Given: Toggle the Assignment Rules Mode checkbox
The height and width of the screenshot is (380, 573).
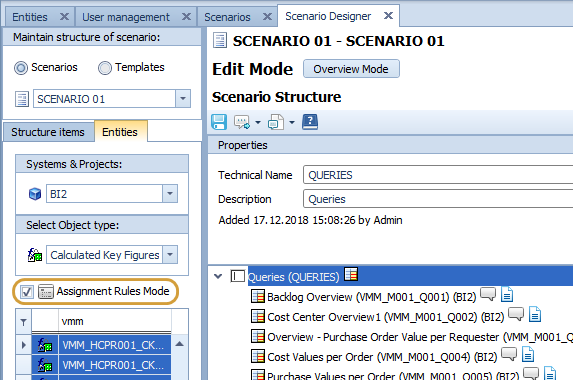Looking at the screenshot, I should pyautogui.click(x=27, y=292).
